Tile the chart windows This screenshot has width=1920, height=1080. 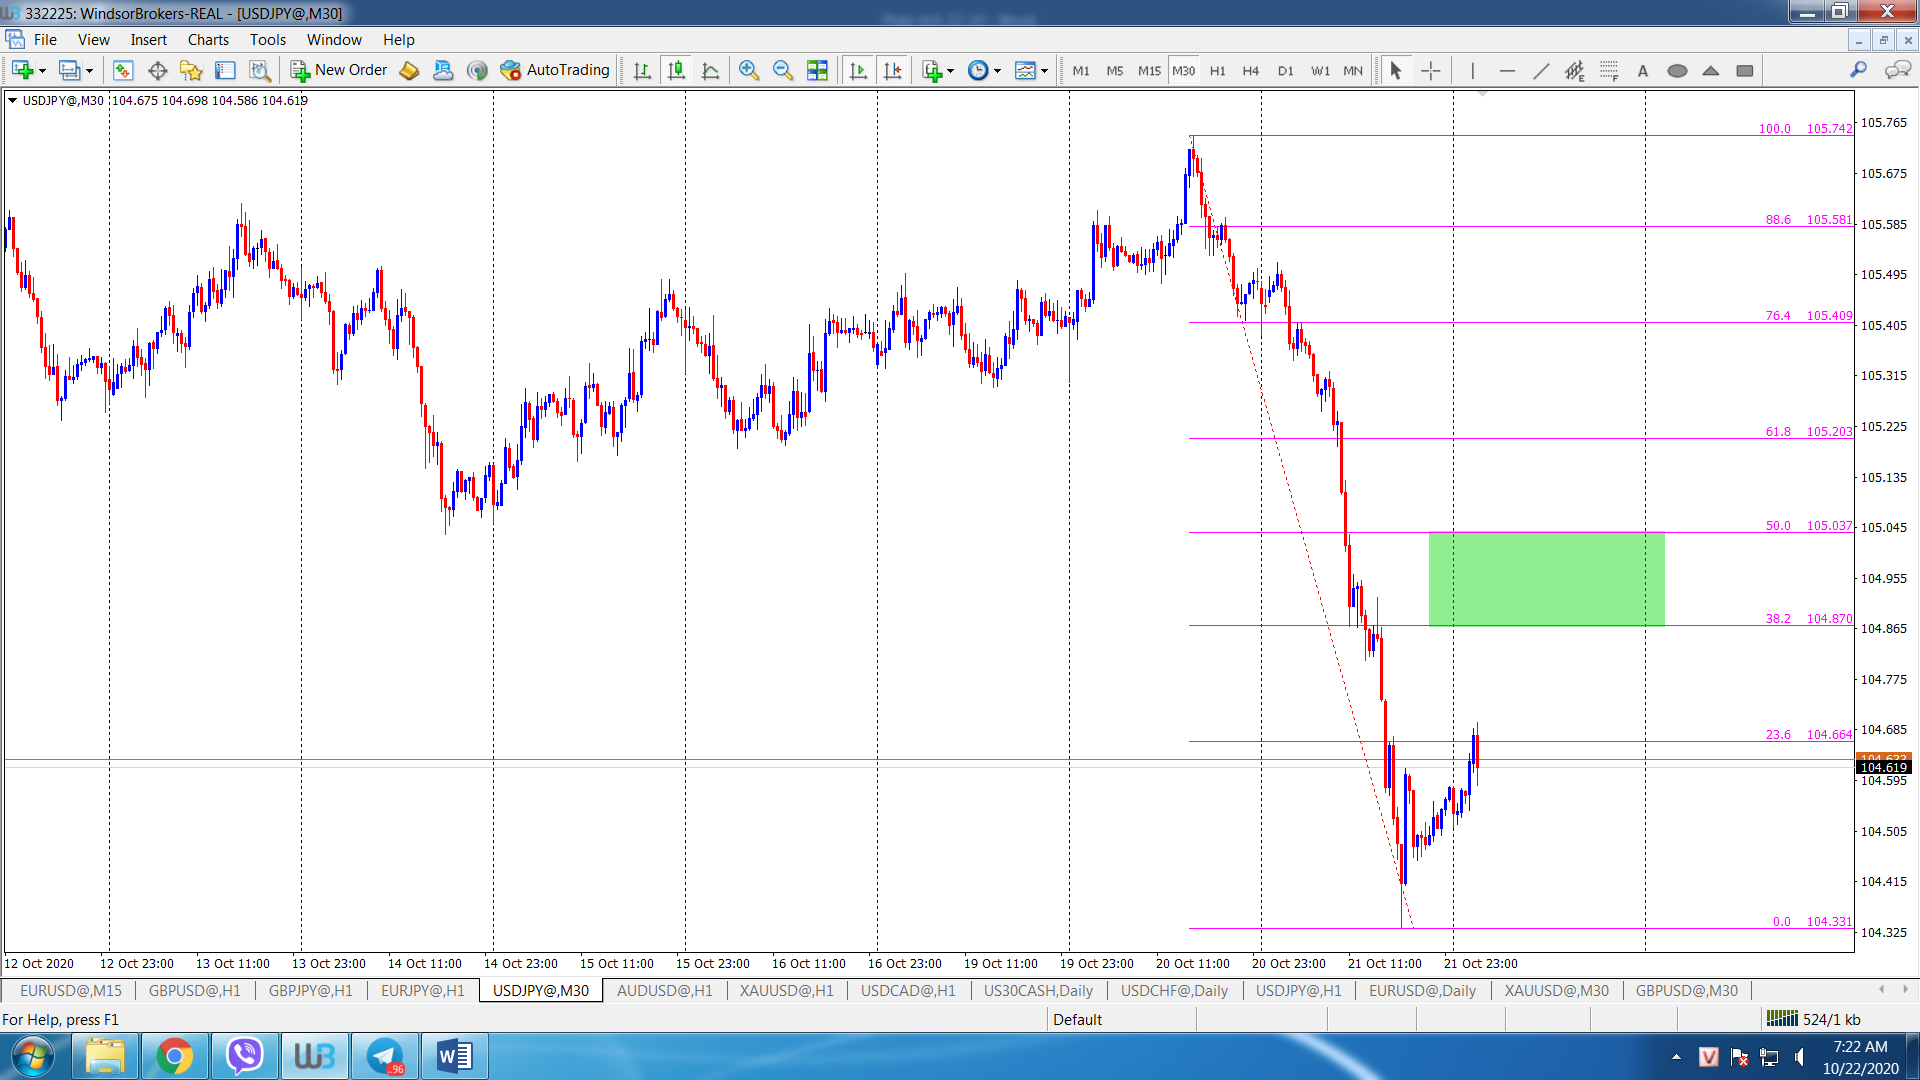point(817,70)
